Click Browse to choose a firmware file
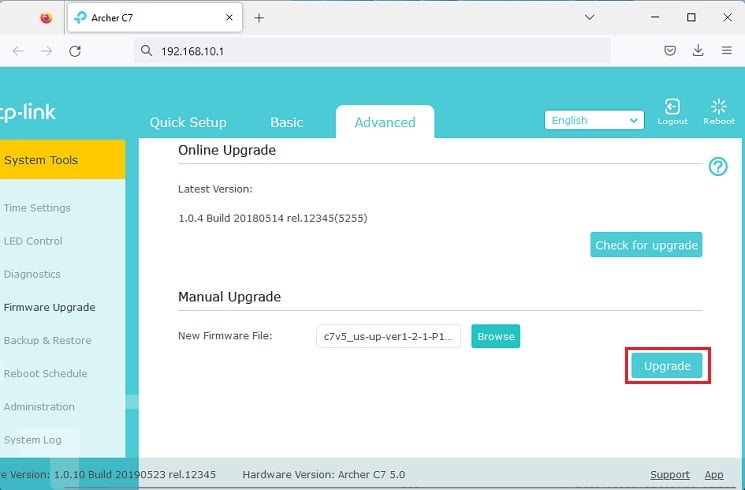The image size is (745, 490). pyautogui.click(x=496, y=336)
